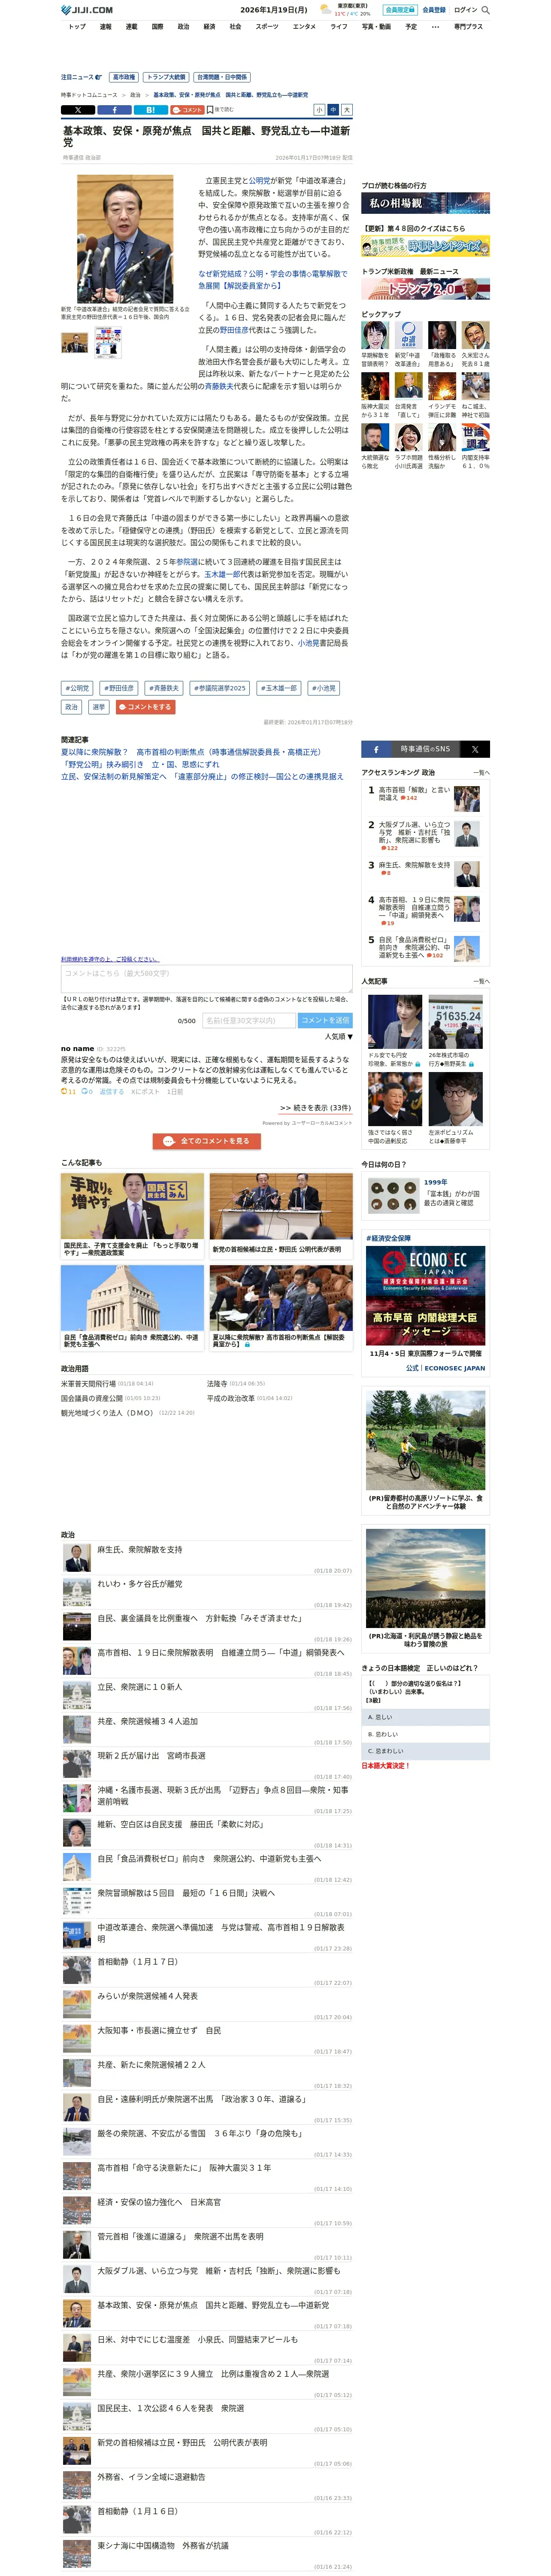Viewport: 551px width, 2576px height.
Task: Open the 会員登録 link
Action: (x=434, y=10)
